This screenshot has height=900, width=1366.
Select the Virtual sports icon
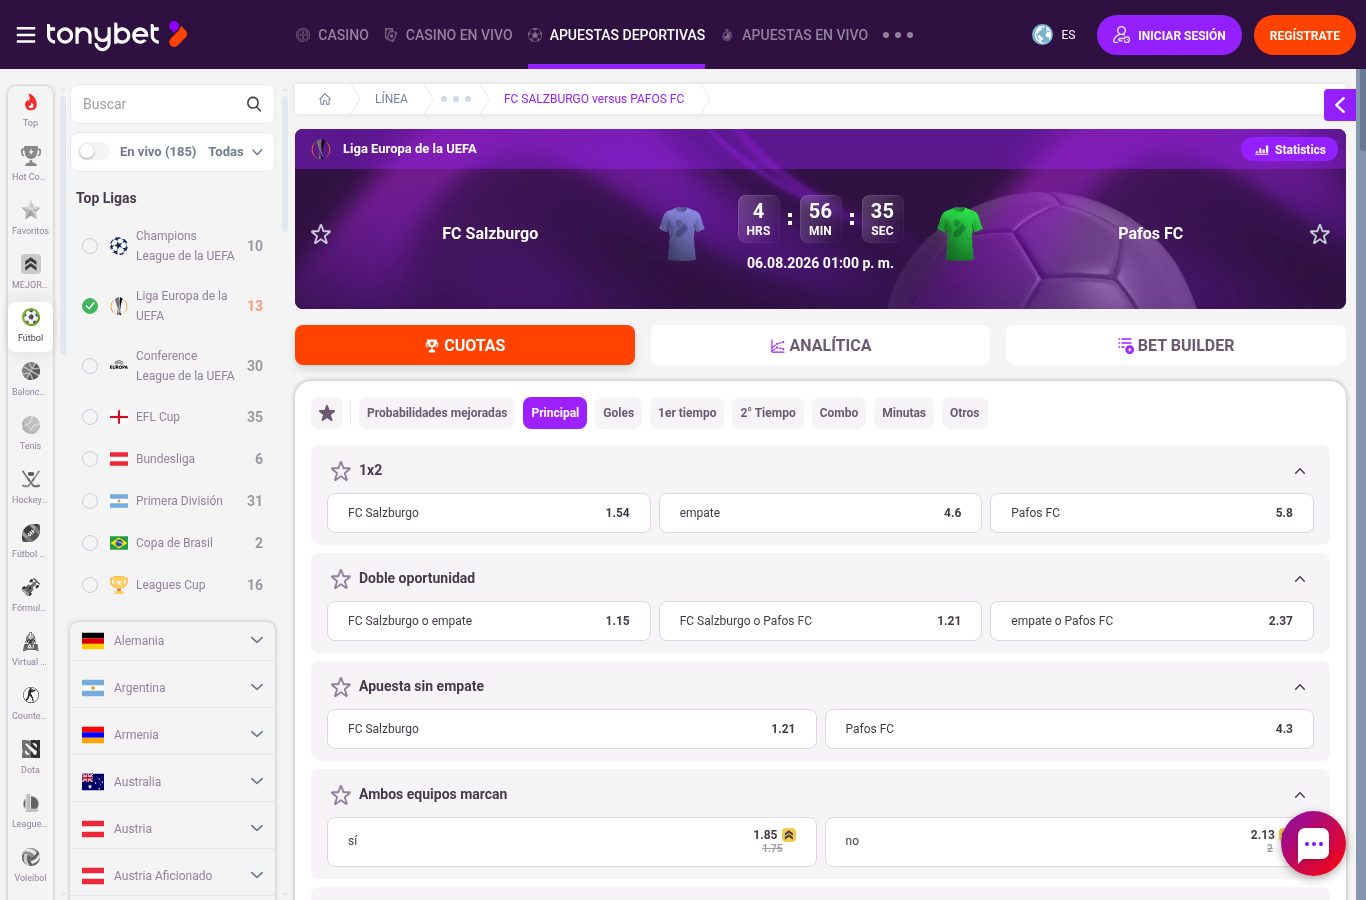click(31, 649)
